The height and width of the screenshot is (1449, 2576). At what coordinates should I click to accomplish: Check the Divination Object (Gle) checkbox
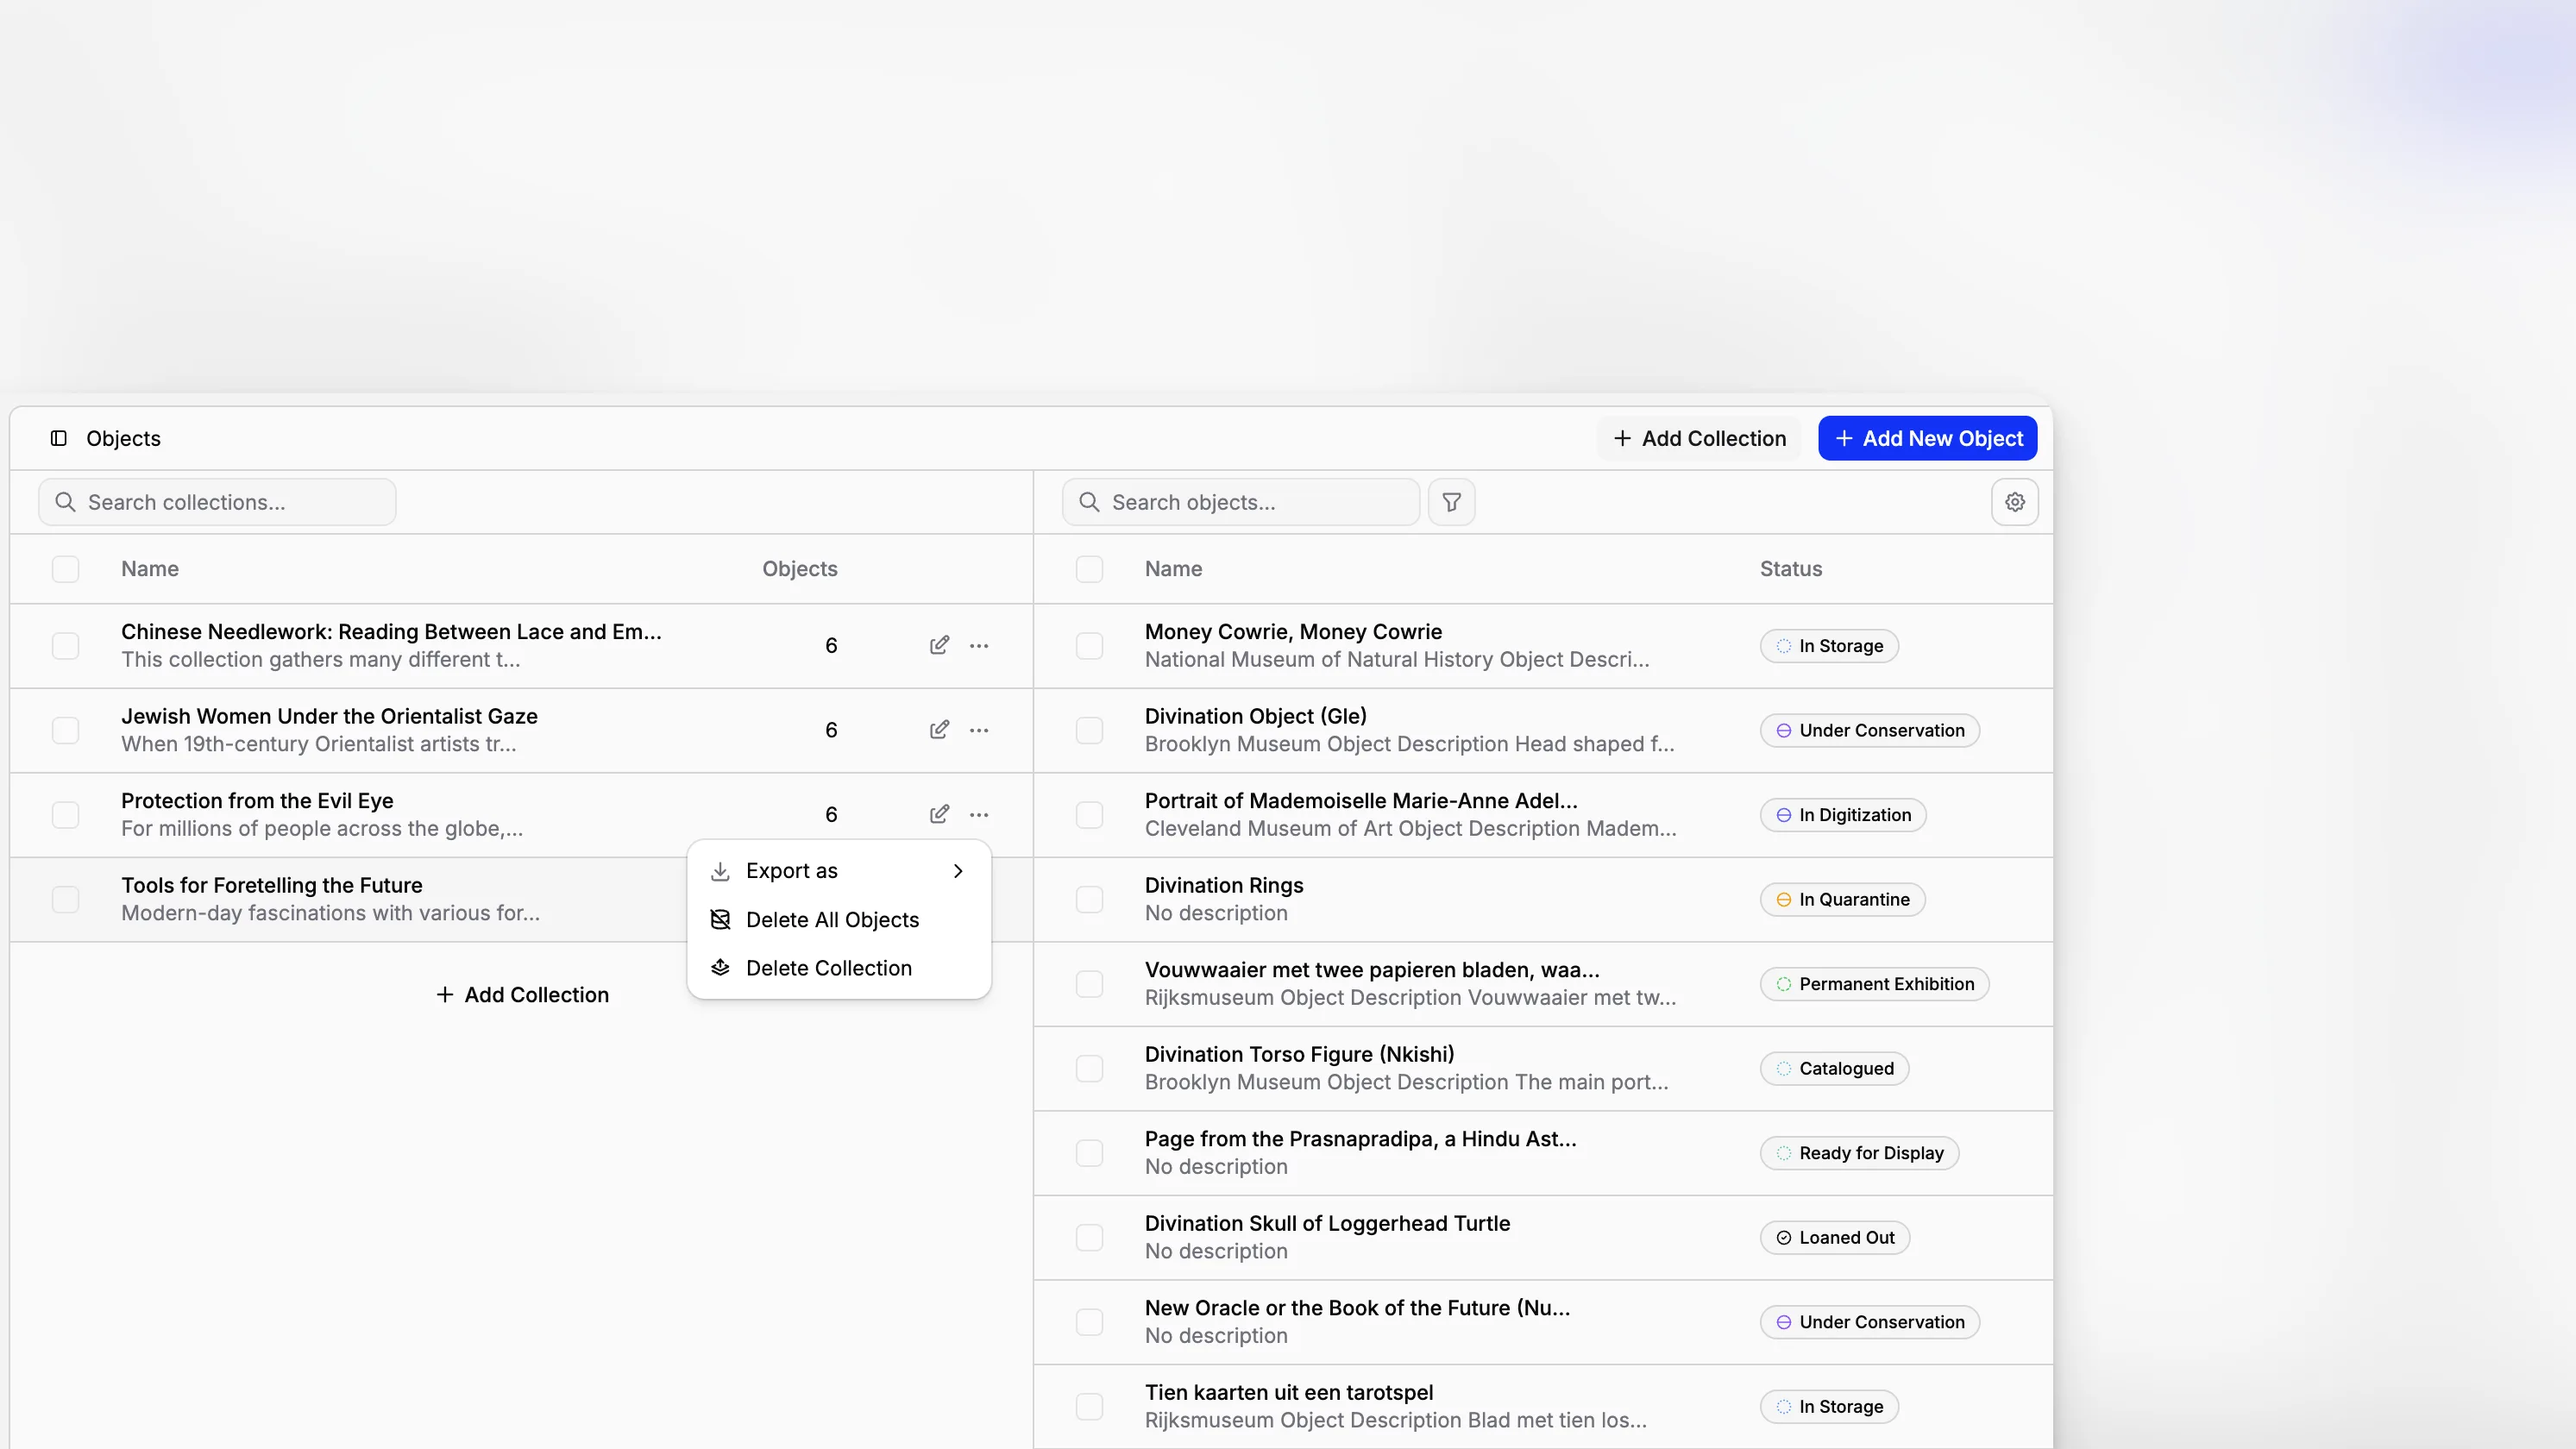pyautogui.click(x=1089, y=730)
